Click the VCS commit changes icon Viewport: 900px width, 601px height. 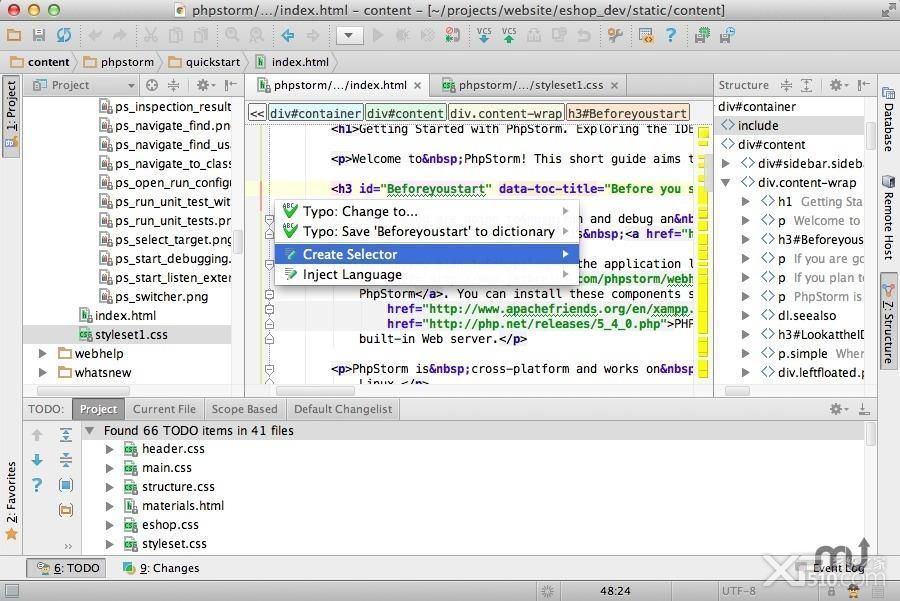coord(509,36)
